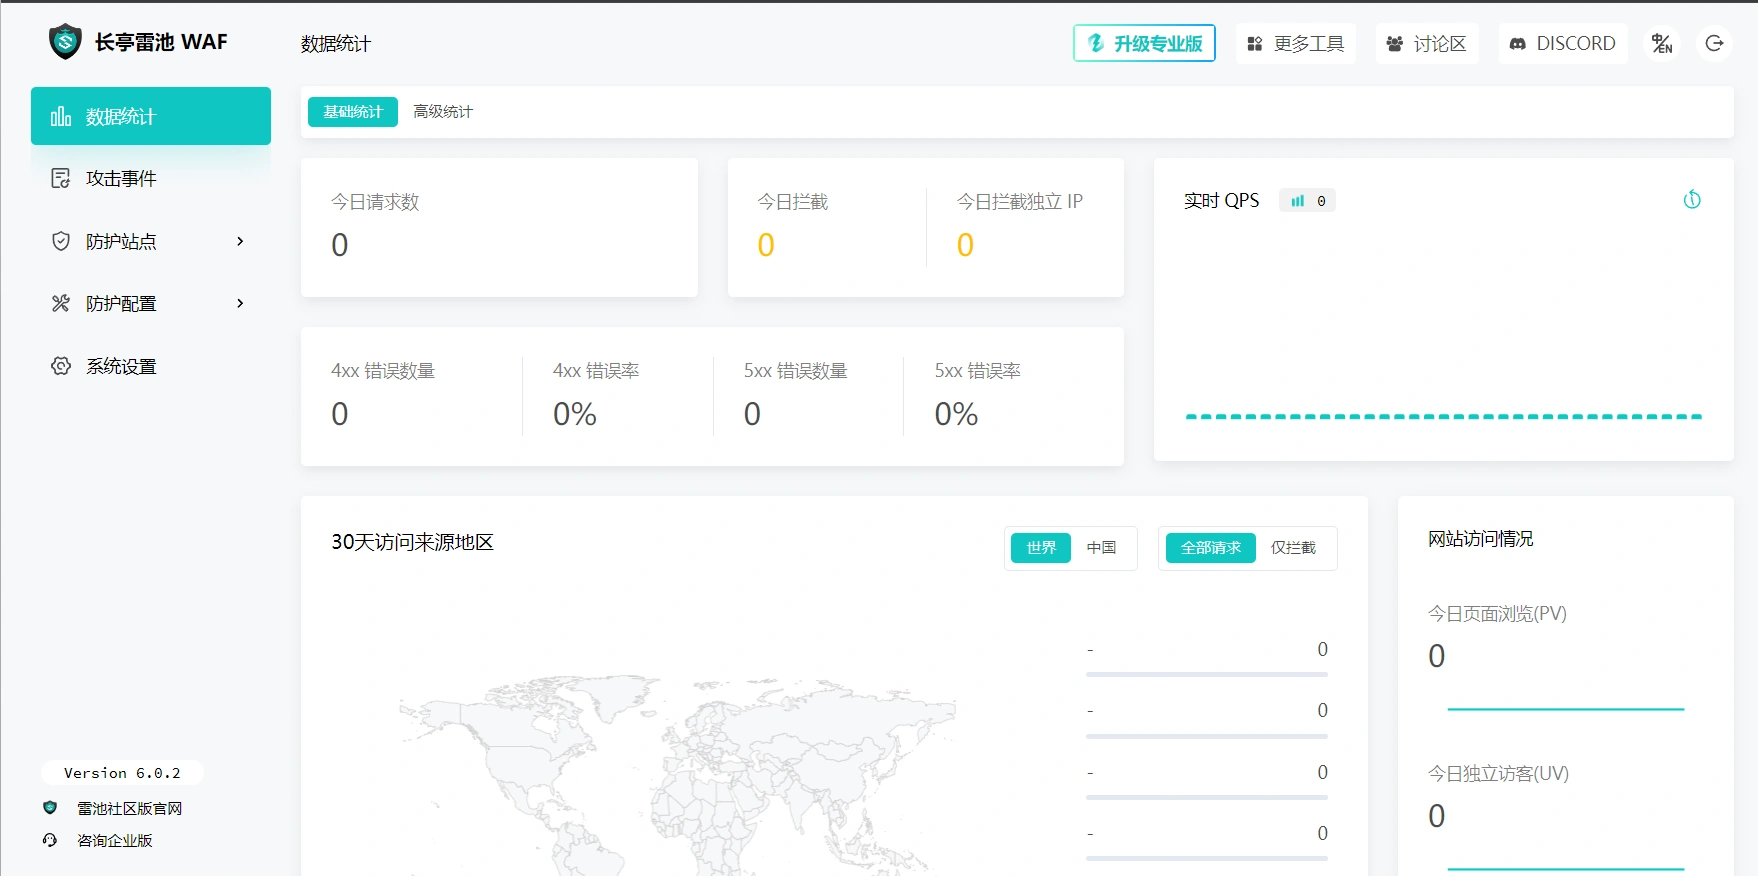Click the 升级专业版 seahorse icon
The height and width of the screenshot is (876, 1758).
click(1096, 43)
